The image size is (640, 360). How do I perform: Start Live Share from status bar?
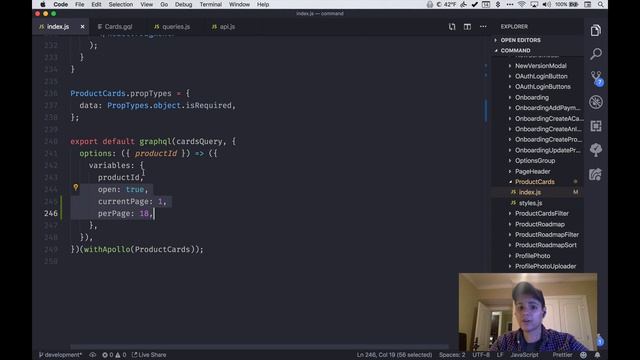coord(149,355)
